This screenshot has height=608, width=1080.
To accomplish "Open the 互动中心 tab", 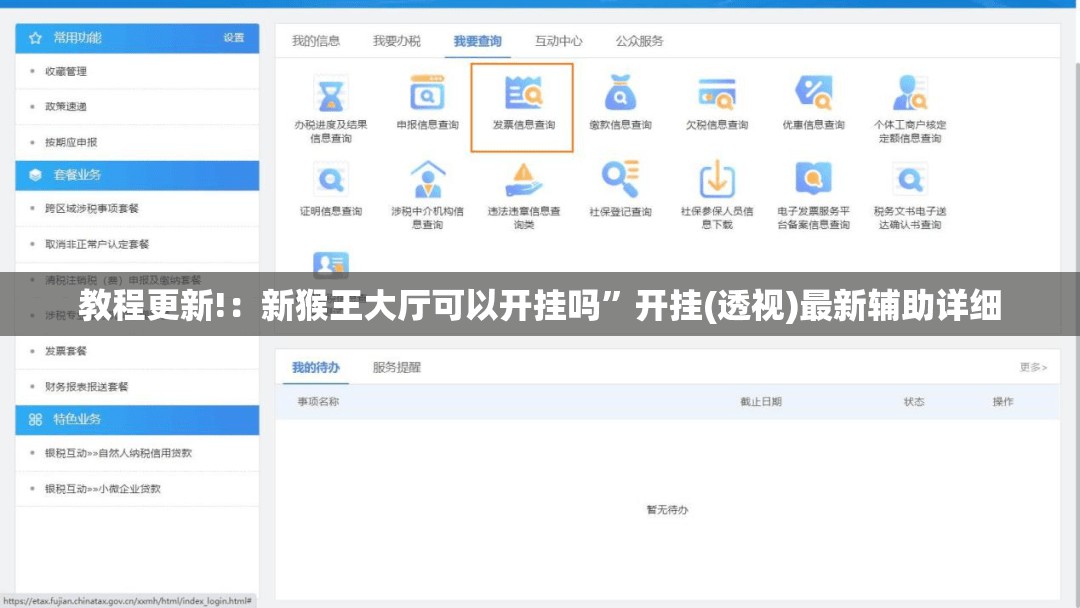I will point(559,41).
